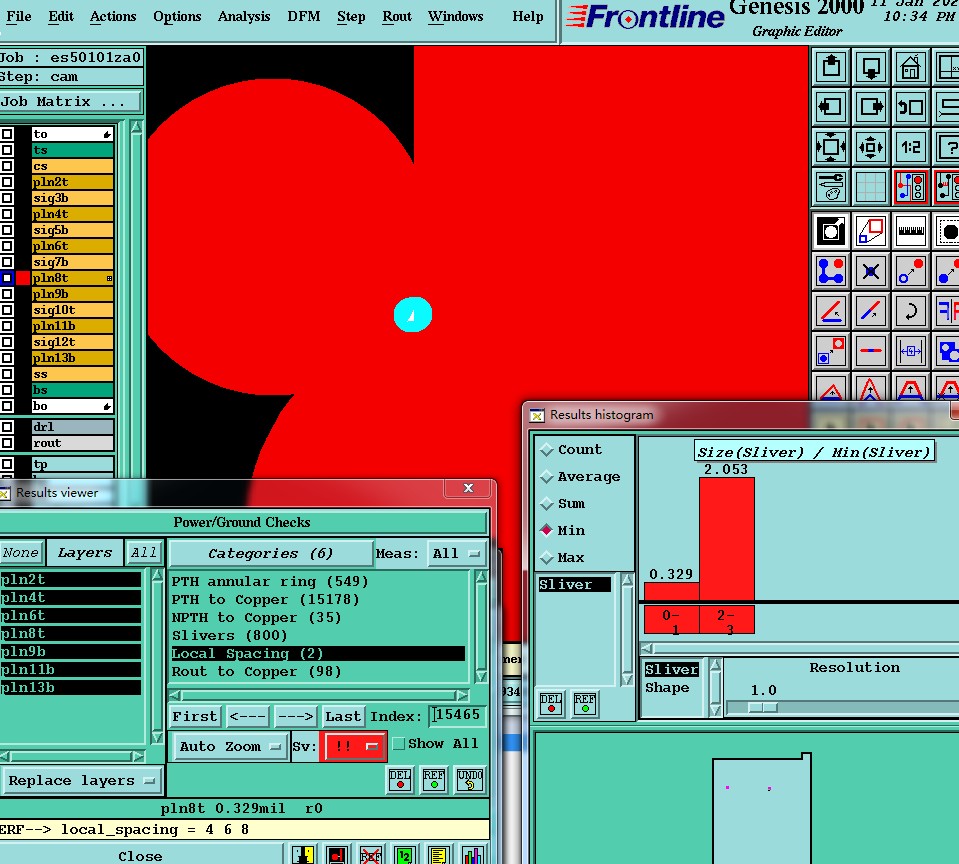Select the Average radio option
This screenshot has width=959, height=864.
click(580, 476)
